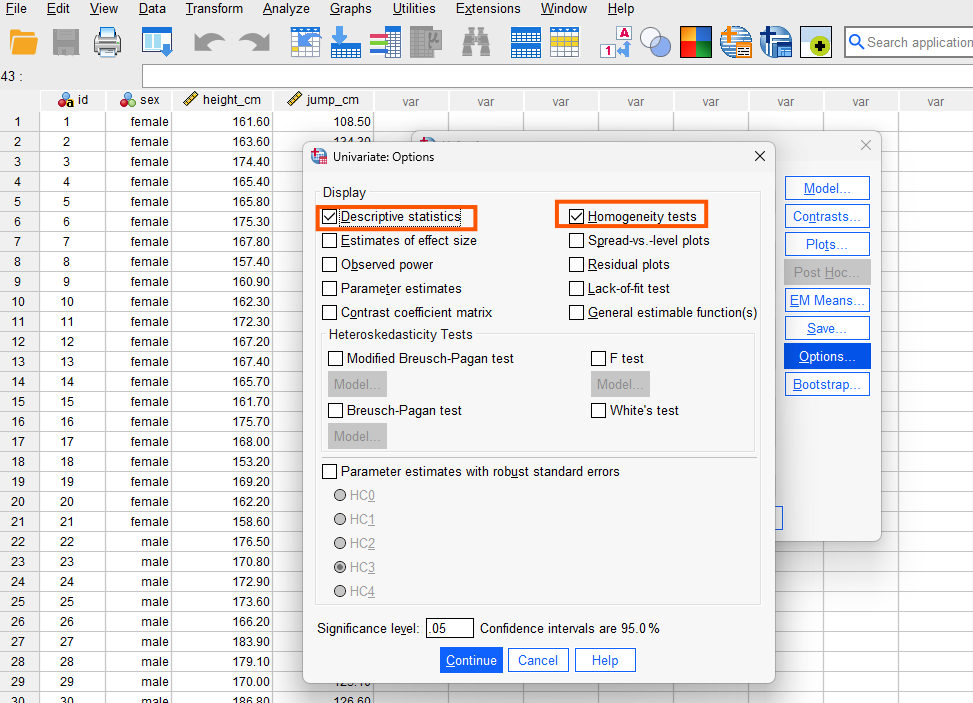Image resolution: width=973 pixels, height=703 pixels.
Task: Click the Undo arrow in toolbar
Action: [x=209, y=42]
